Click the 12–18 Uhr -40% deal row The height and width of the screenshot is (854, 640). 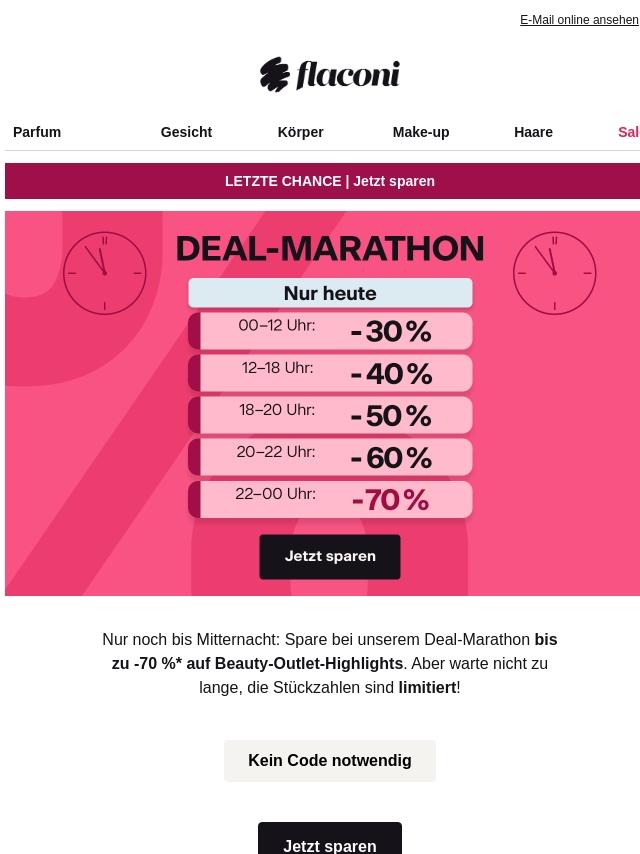pyautogui.click(x=330, y=373)
